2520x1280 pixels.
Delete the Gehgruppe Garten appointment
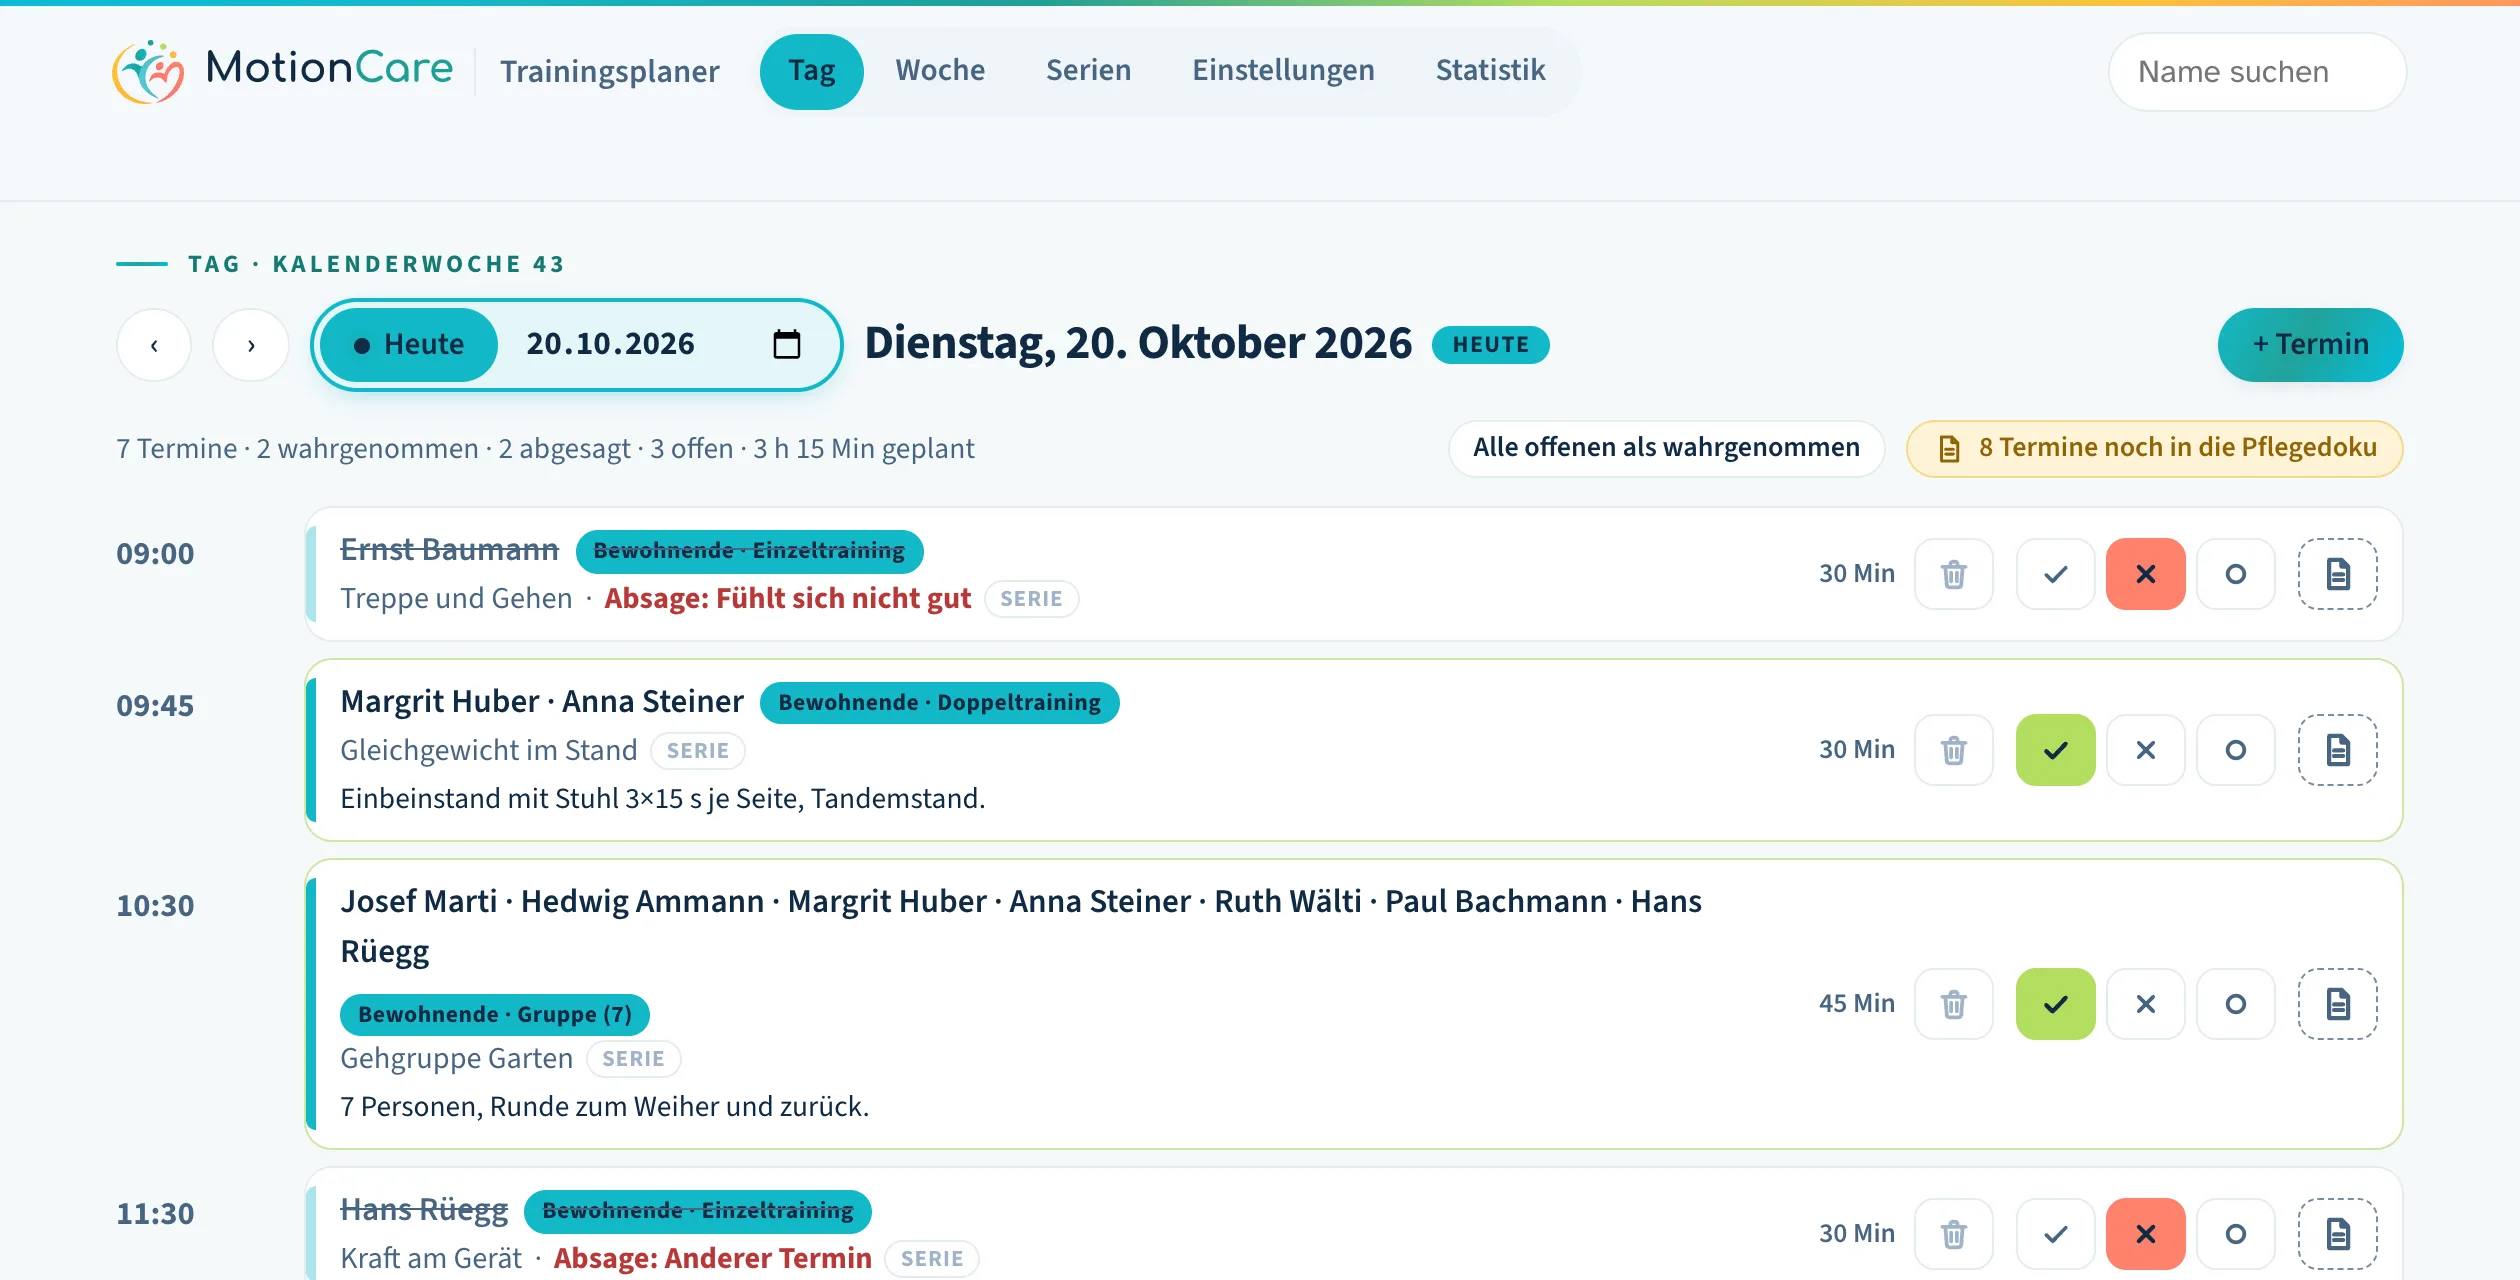point(1953,1004)
